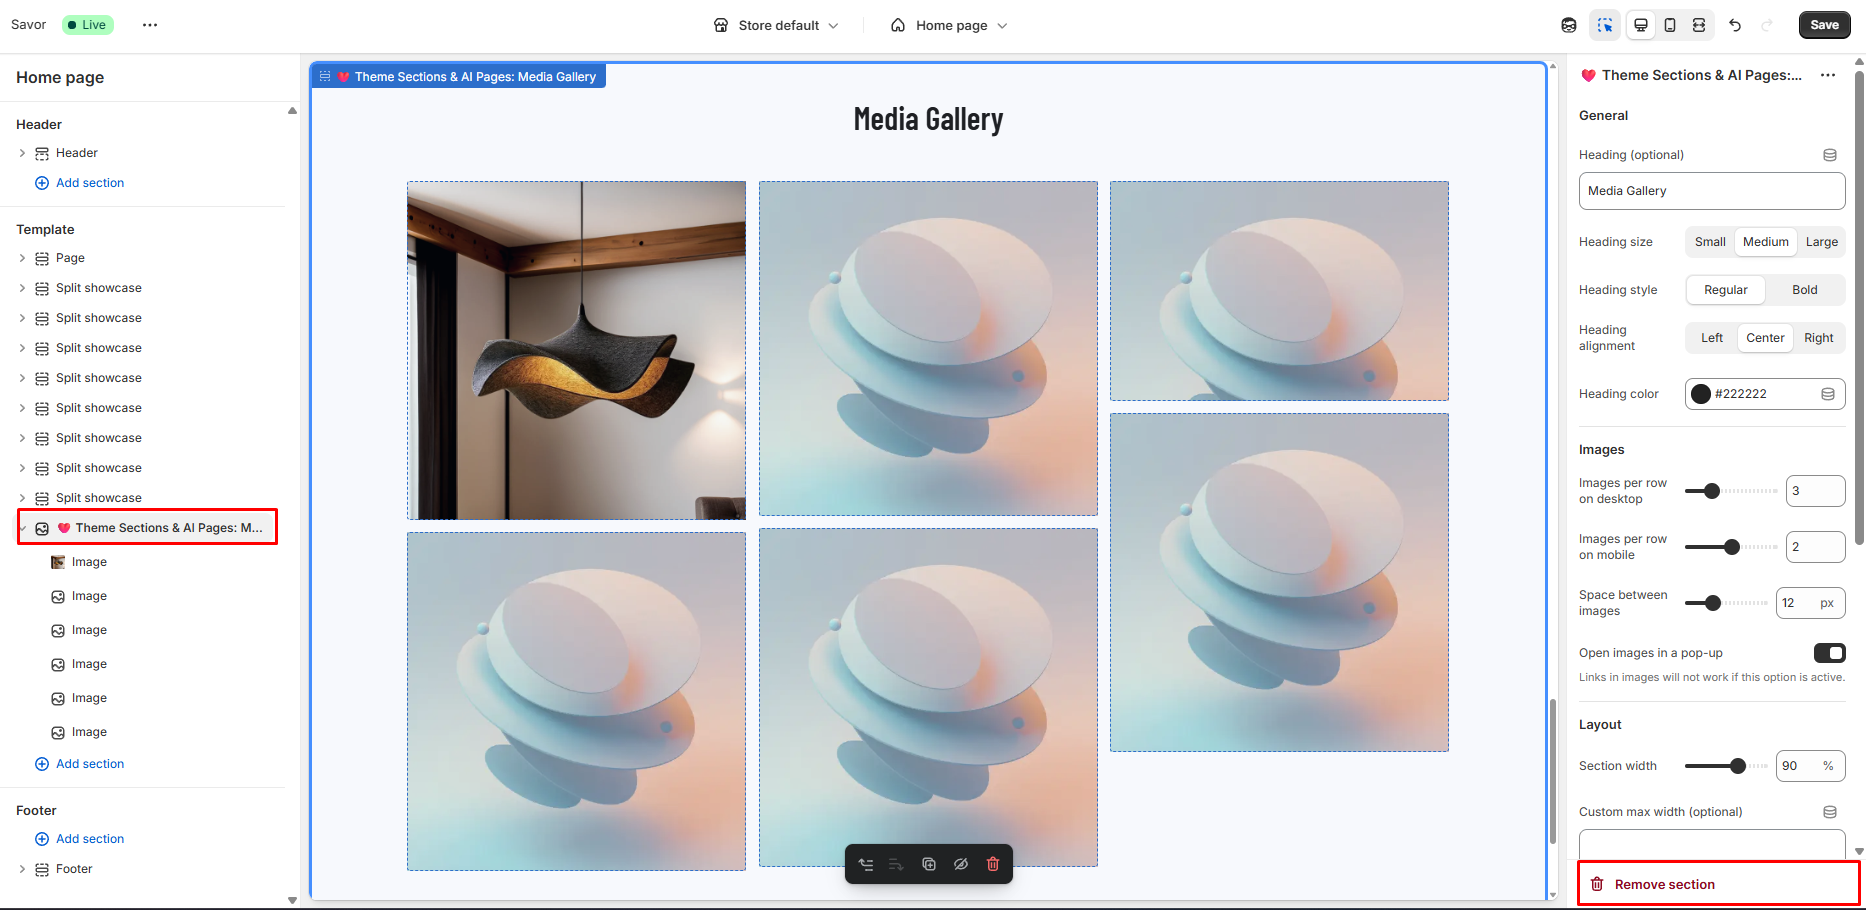1866x910 pixels.
Task: Adjust Images per row on mobile slider
Action: (x=1731, y=547)
